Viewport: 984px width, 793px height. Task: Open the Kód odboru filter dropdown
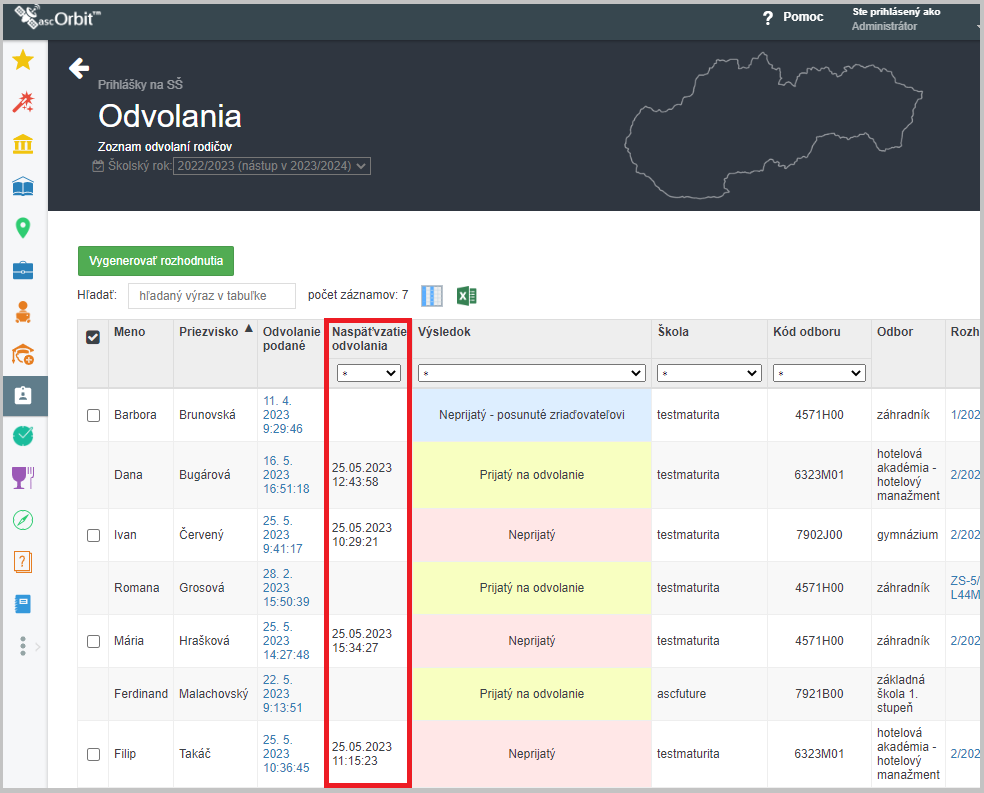tap(819, 373)
